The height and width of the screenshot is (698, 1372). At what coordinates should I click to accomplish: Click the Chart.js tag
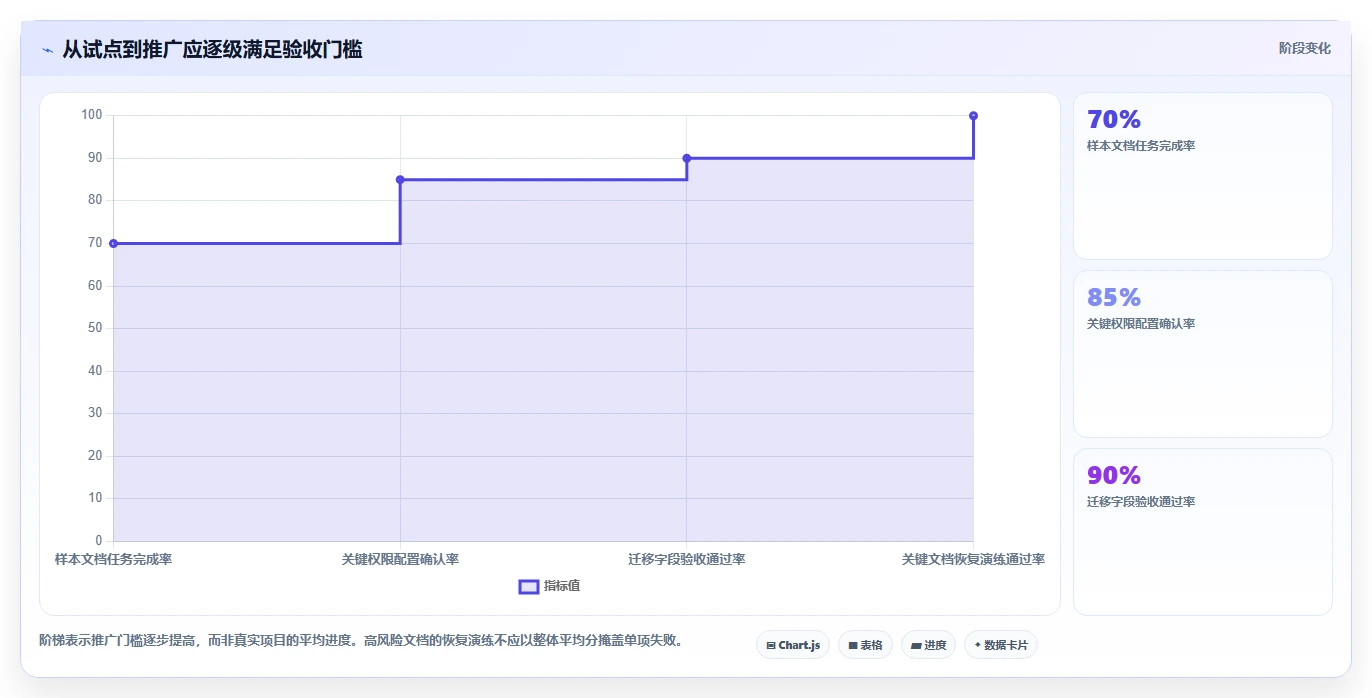coord(793,645)
